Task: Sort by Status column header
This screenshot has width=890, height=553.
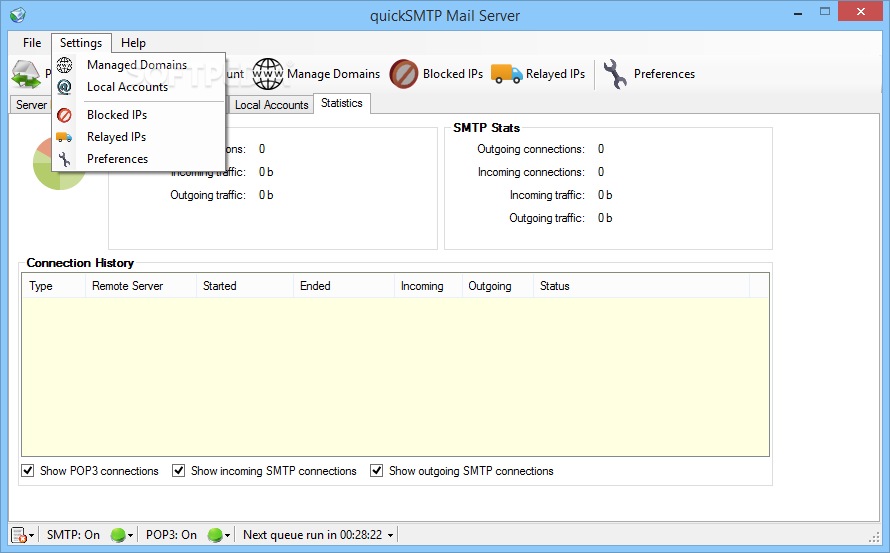Action: click(x=641, y=286)
